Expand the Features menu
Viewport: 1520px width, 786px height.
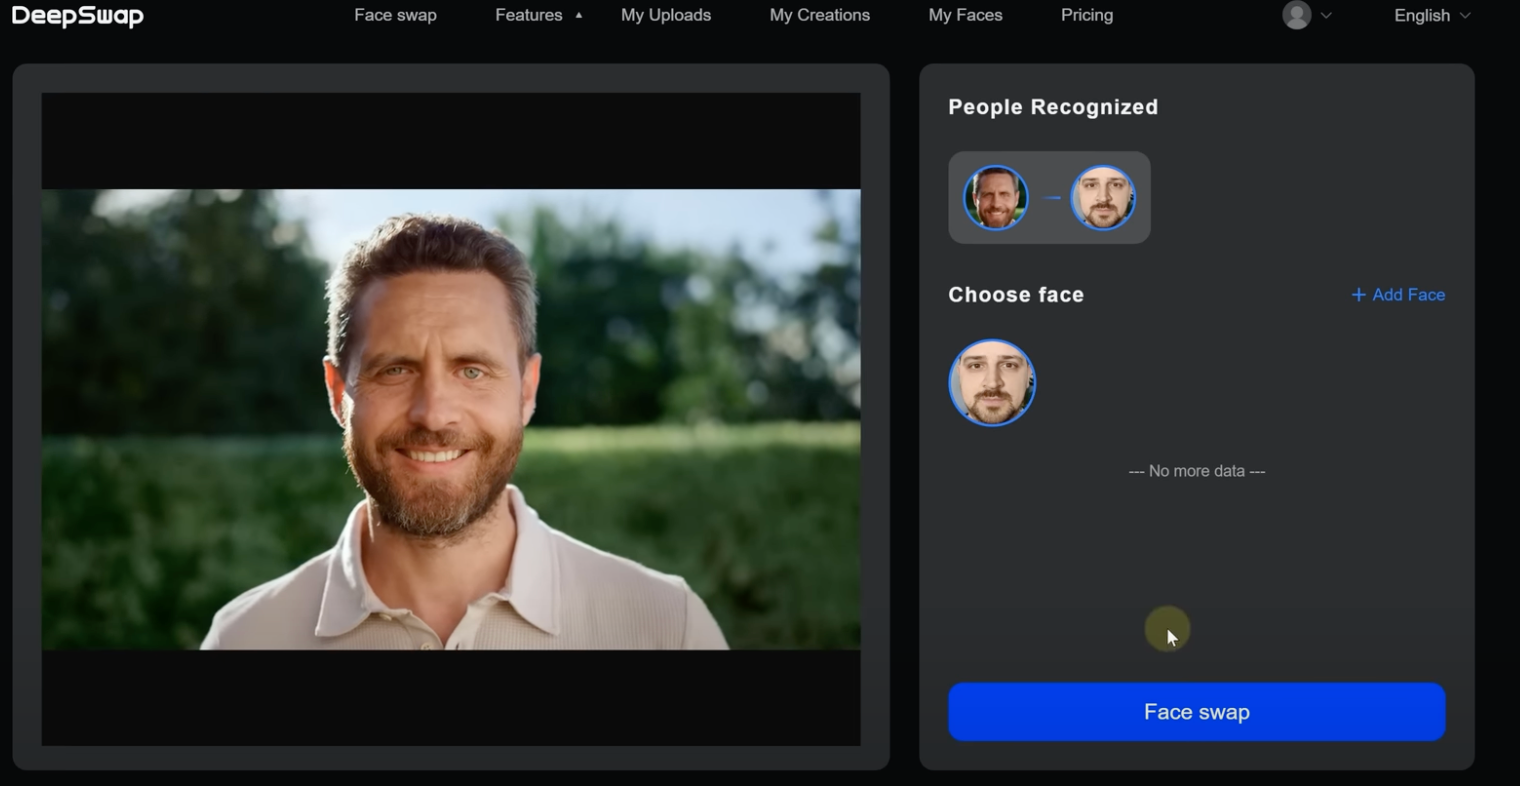(528, 15)
